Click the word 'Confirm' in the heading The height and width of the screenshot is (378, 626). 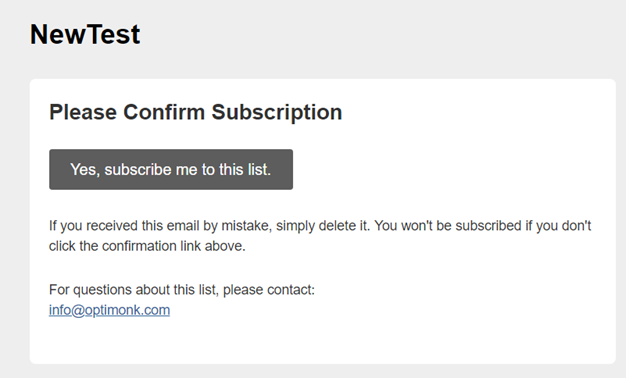pos(164,112)
